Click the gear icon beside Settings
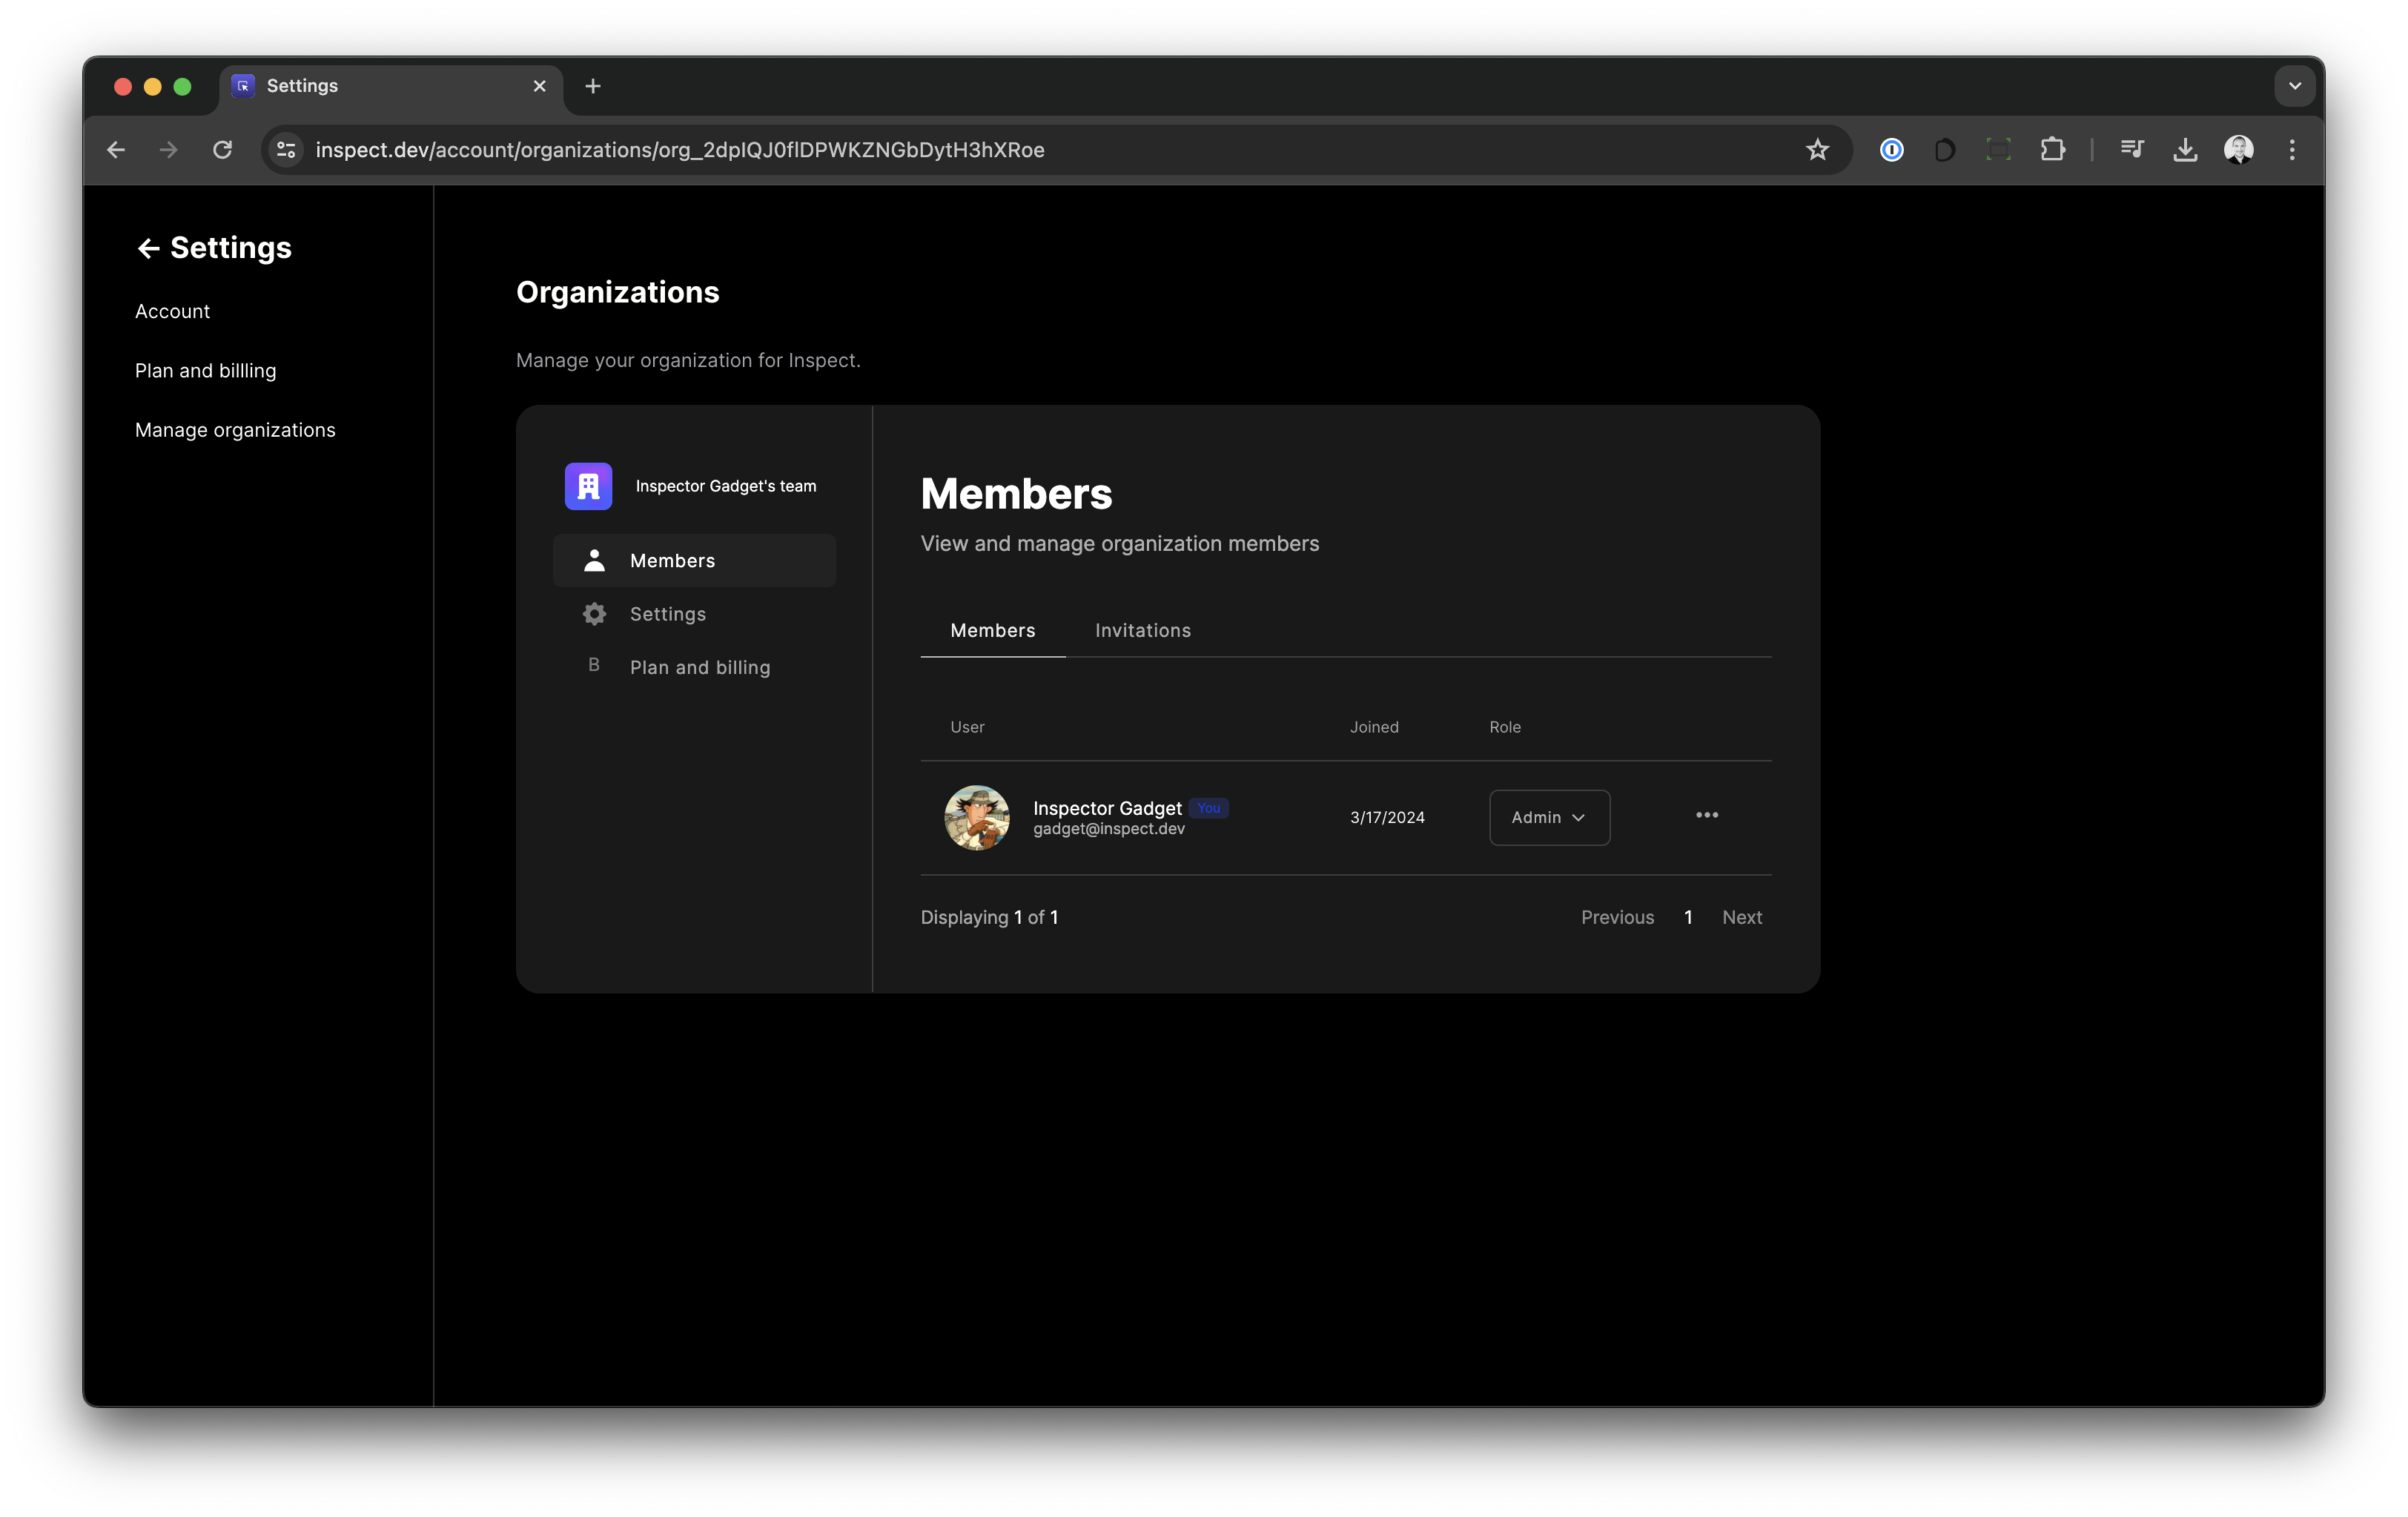The height and width of the screenshot is (1517, 2408). [x=594, y=614]
